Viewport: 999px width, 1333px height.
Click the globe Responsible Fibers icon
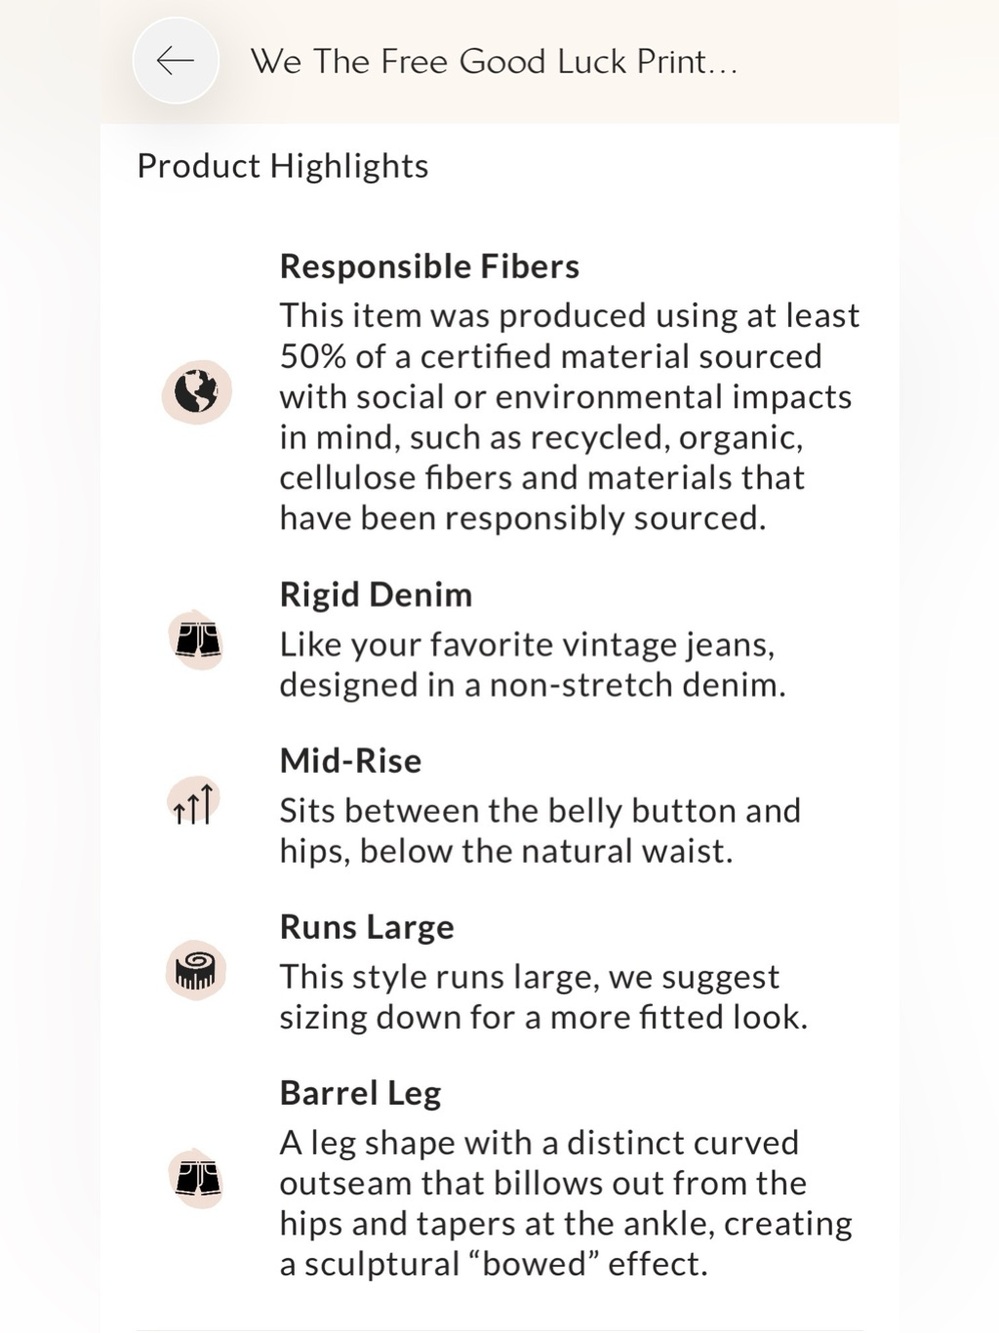click(197, 392)
